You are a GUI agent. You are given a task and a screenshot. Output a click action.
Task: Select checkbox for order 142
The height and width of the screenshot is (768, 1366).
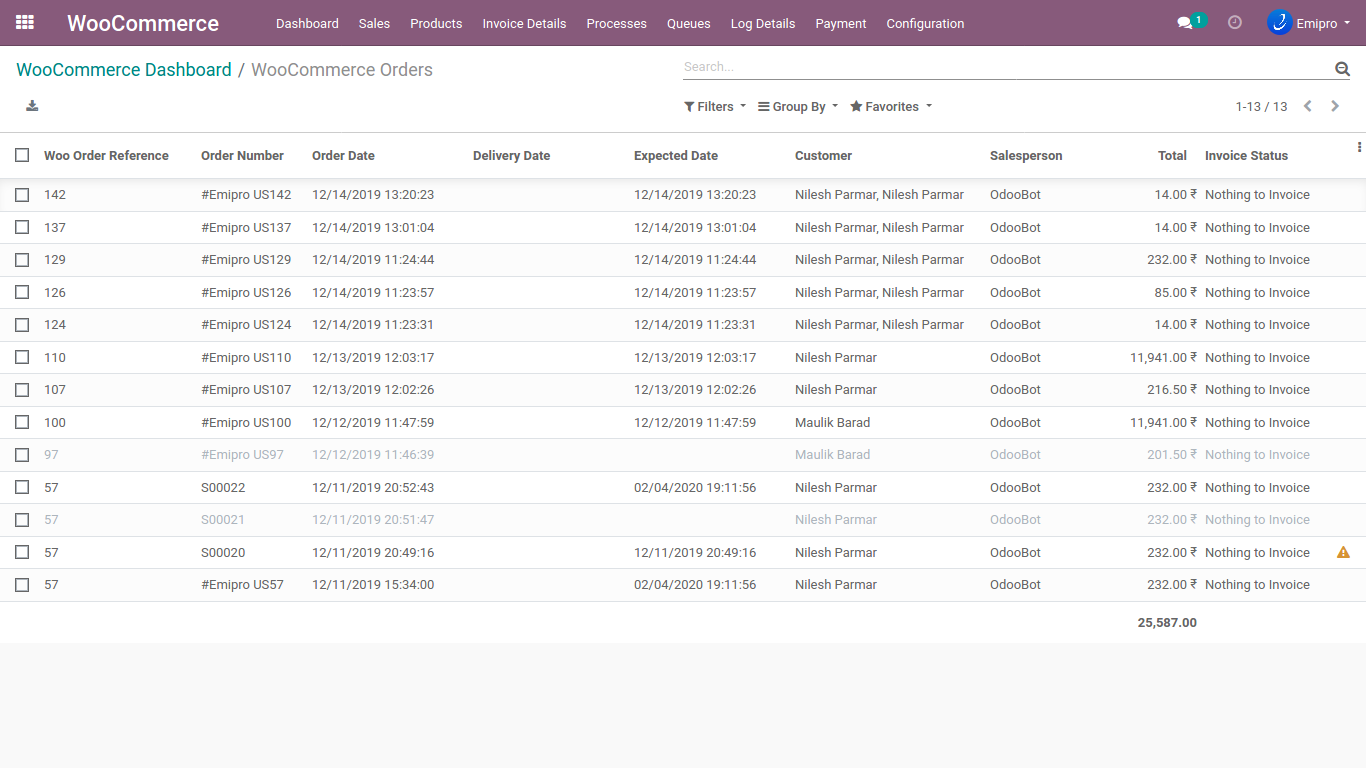pos(22,195)
